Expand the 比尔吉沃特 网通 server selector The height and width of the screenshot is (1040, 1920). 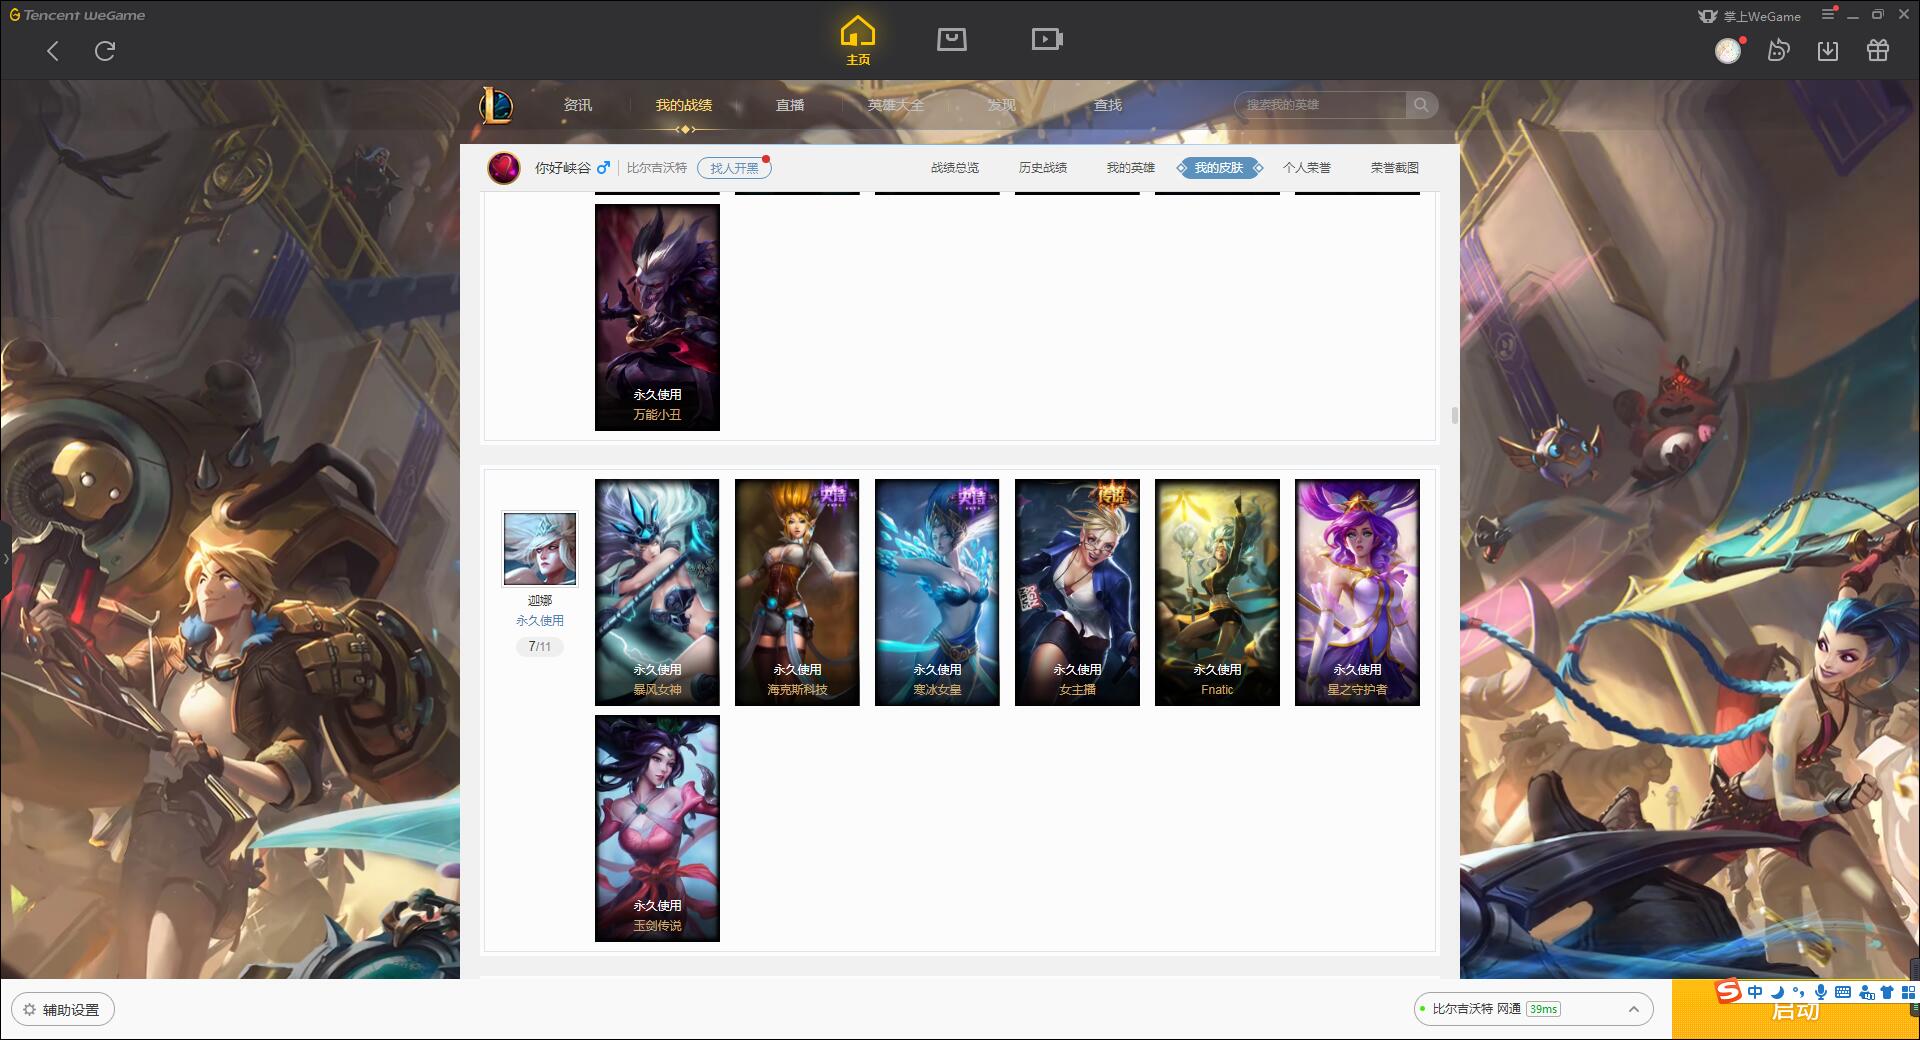pyautogui.click(x=1532, y=1009)
